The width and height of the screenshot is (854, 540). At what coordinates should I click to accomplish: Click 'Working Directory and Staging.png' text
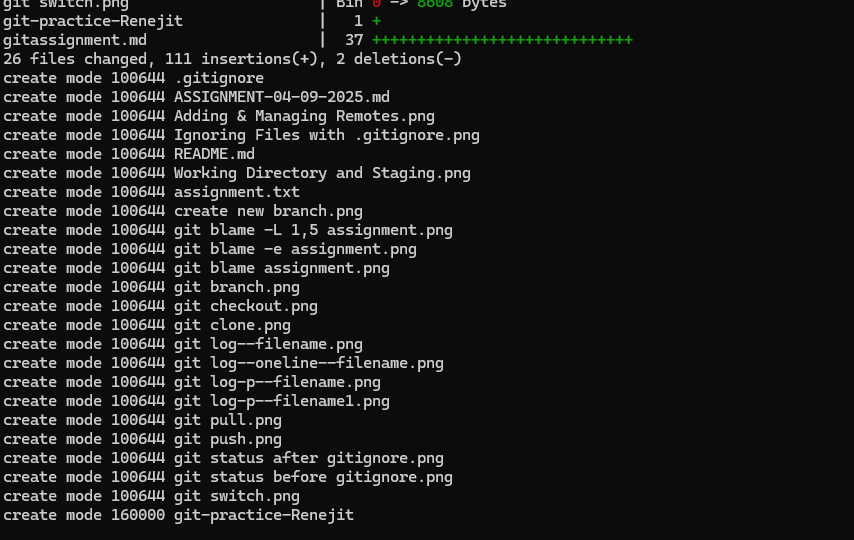tap(322, 173)
